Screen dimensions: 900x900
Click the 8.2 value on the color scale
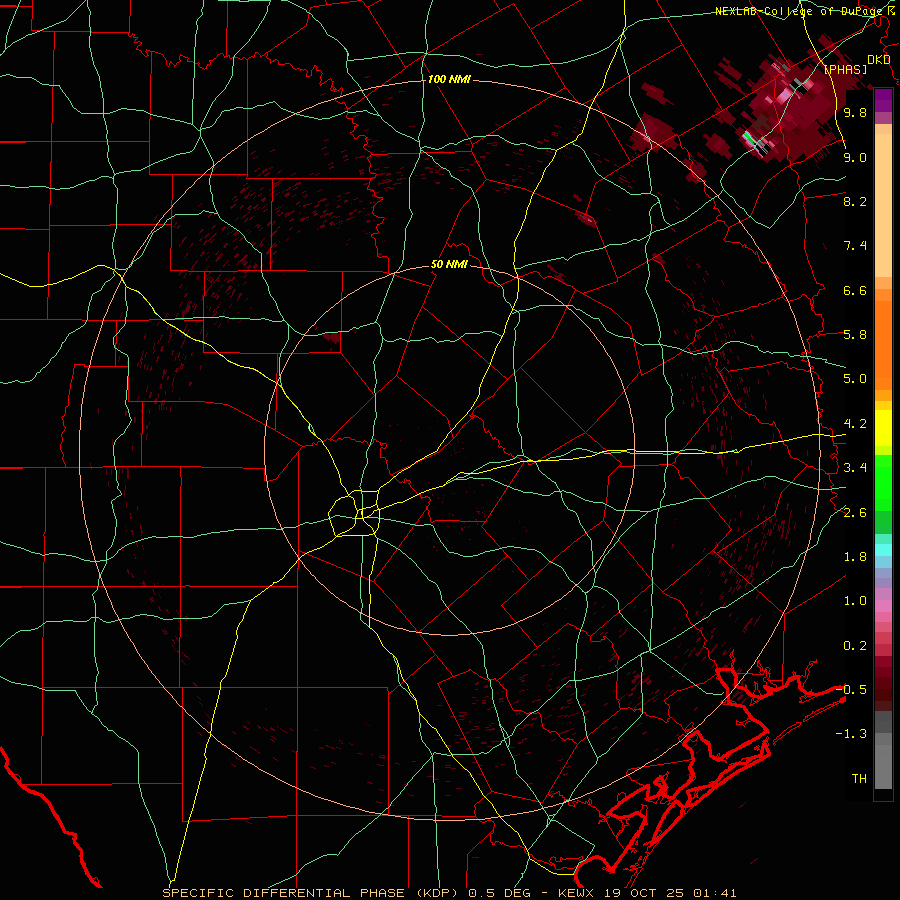pyautogui.click(x=855, y=201)
